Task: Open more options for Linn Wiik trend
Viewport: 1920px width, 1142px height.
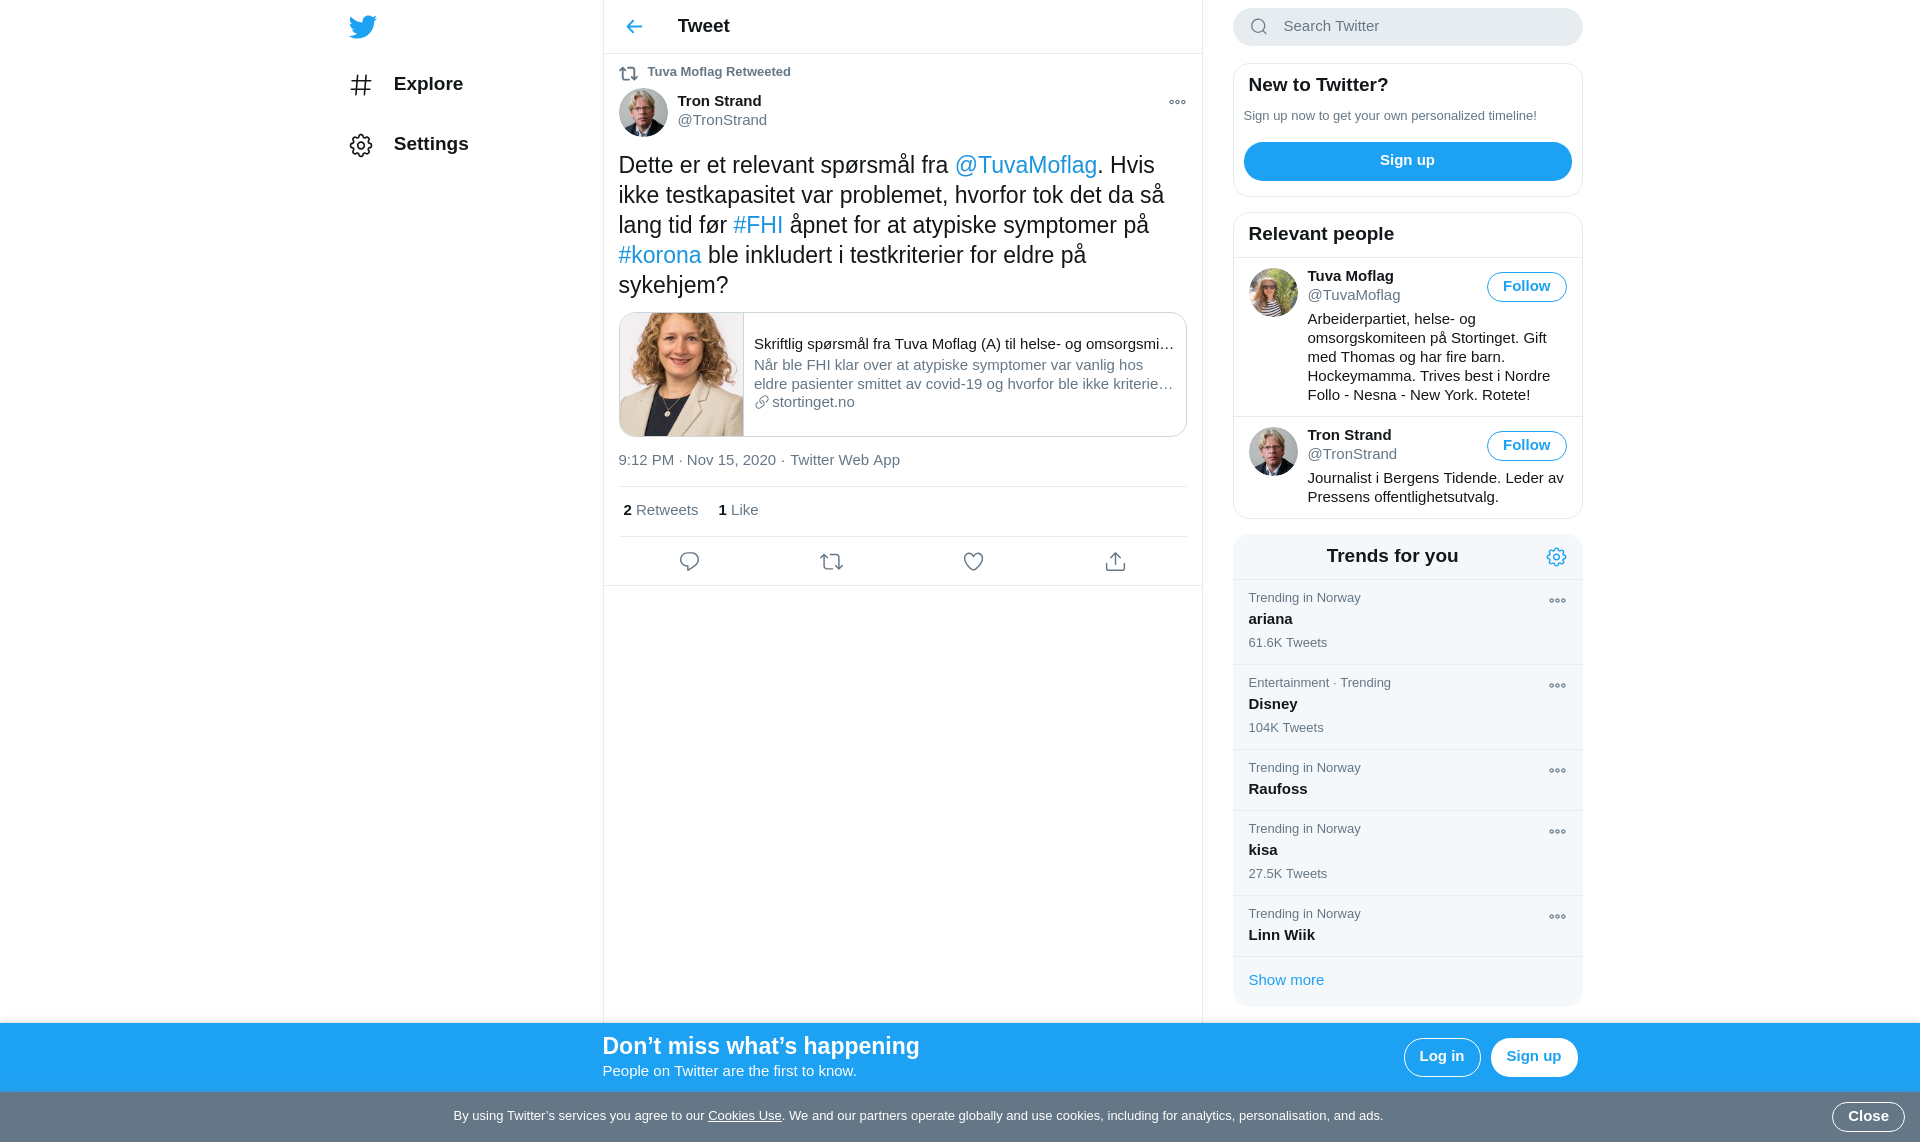Action: pos(1557,917)
